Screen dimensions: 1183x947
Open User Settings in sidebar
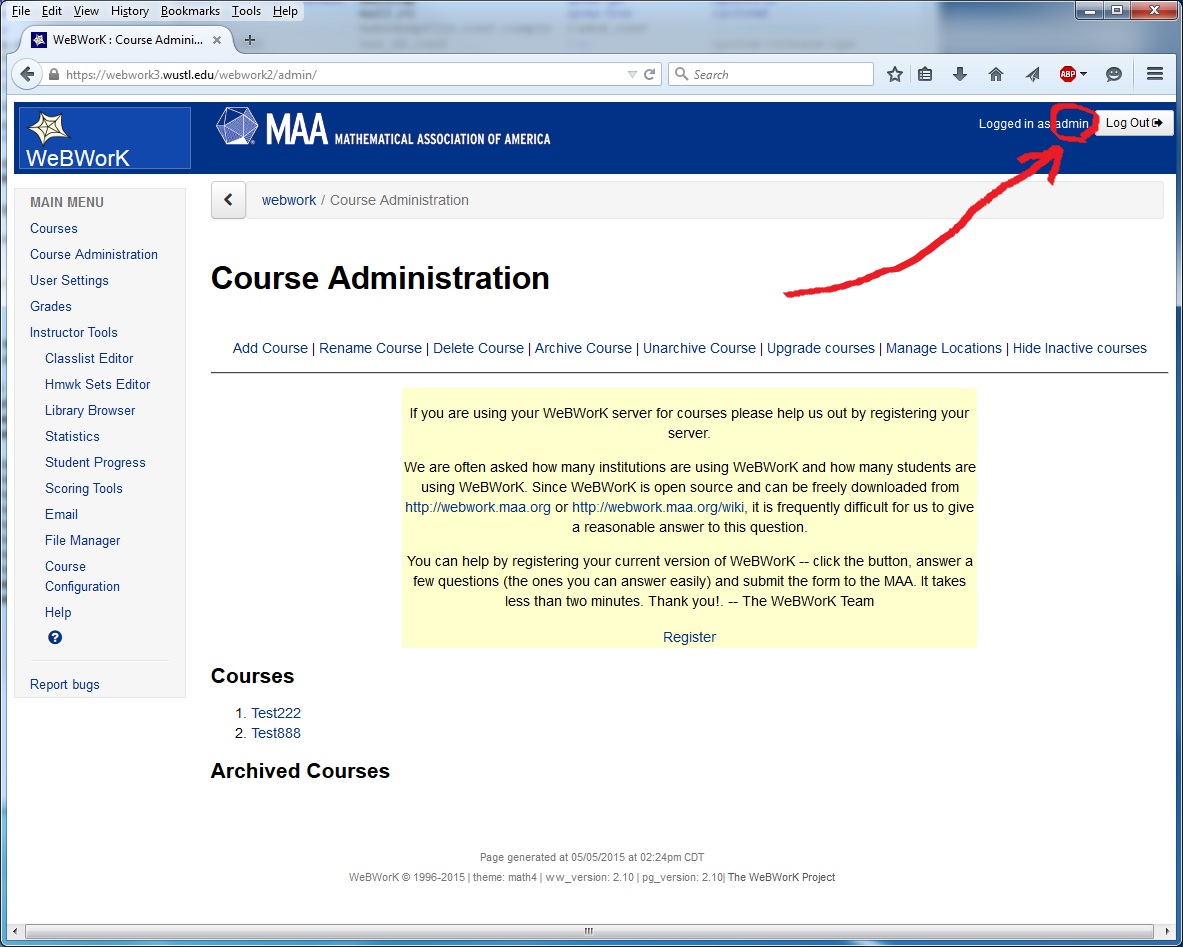(69, 280)
